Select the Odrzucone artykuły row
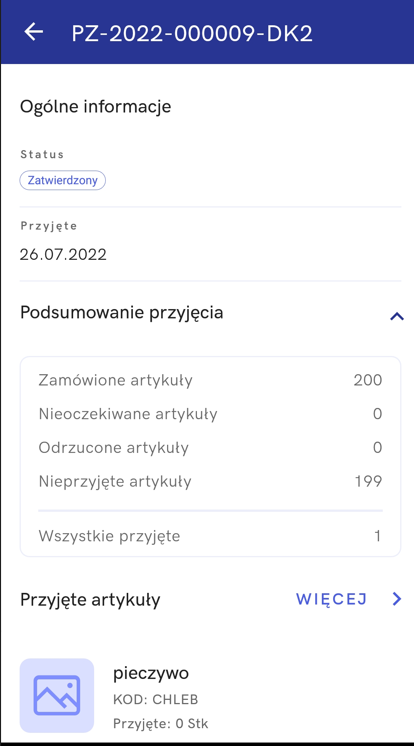The image size is (414, 746). (210, 448)
